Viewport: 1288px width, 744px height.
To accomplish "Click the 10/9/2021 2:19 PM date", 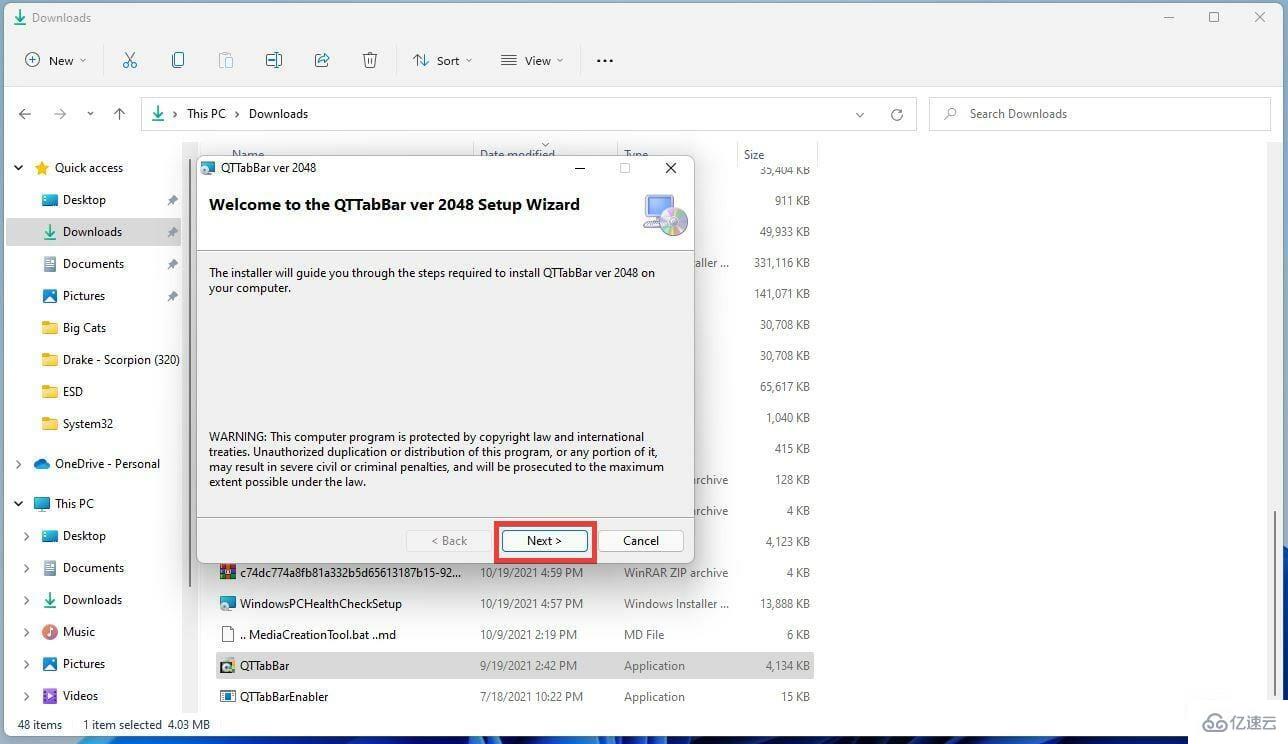I will 528,635.
